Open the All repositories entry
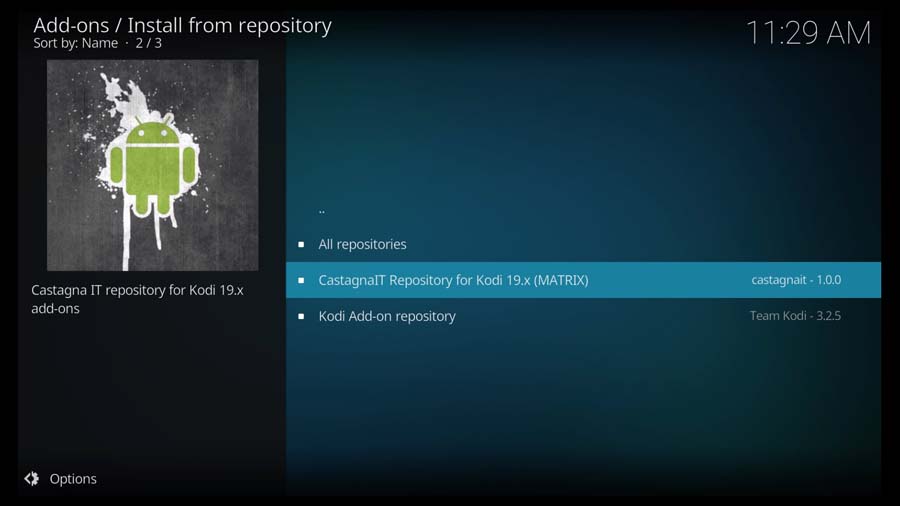Image resolution: width=900 pixels, height=506 pixels. pos(583,244)
